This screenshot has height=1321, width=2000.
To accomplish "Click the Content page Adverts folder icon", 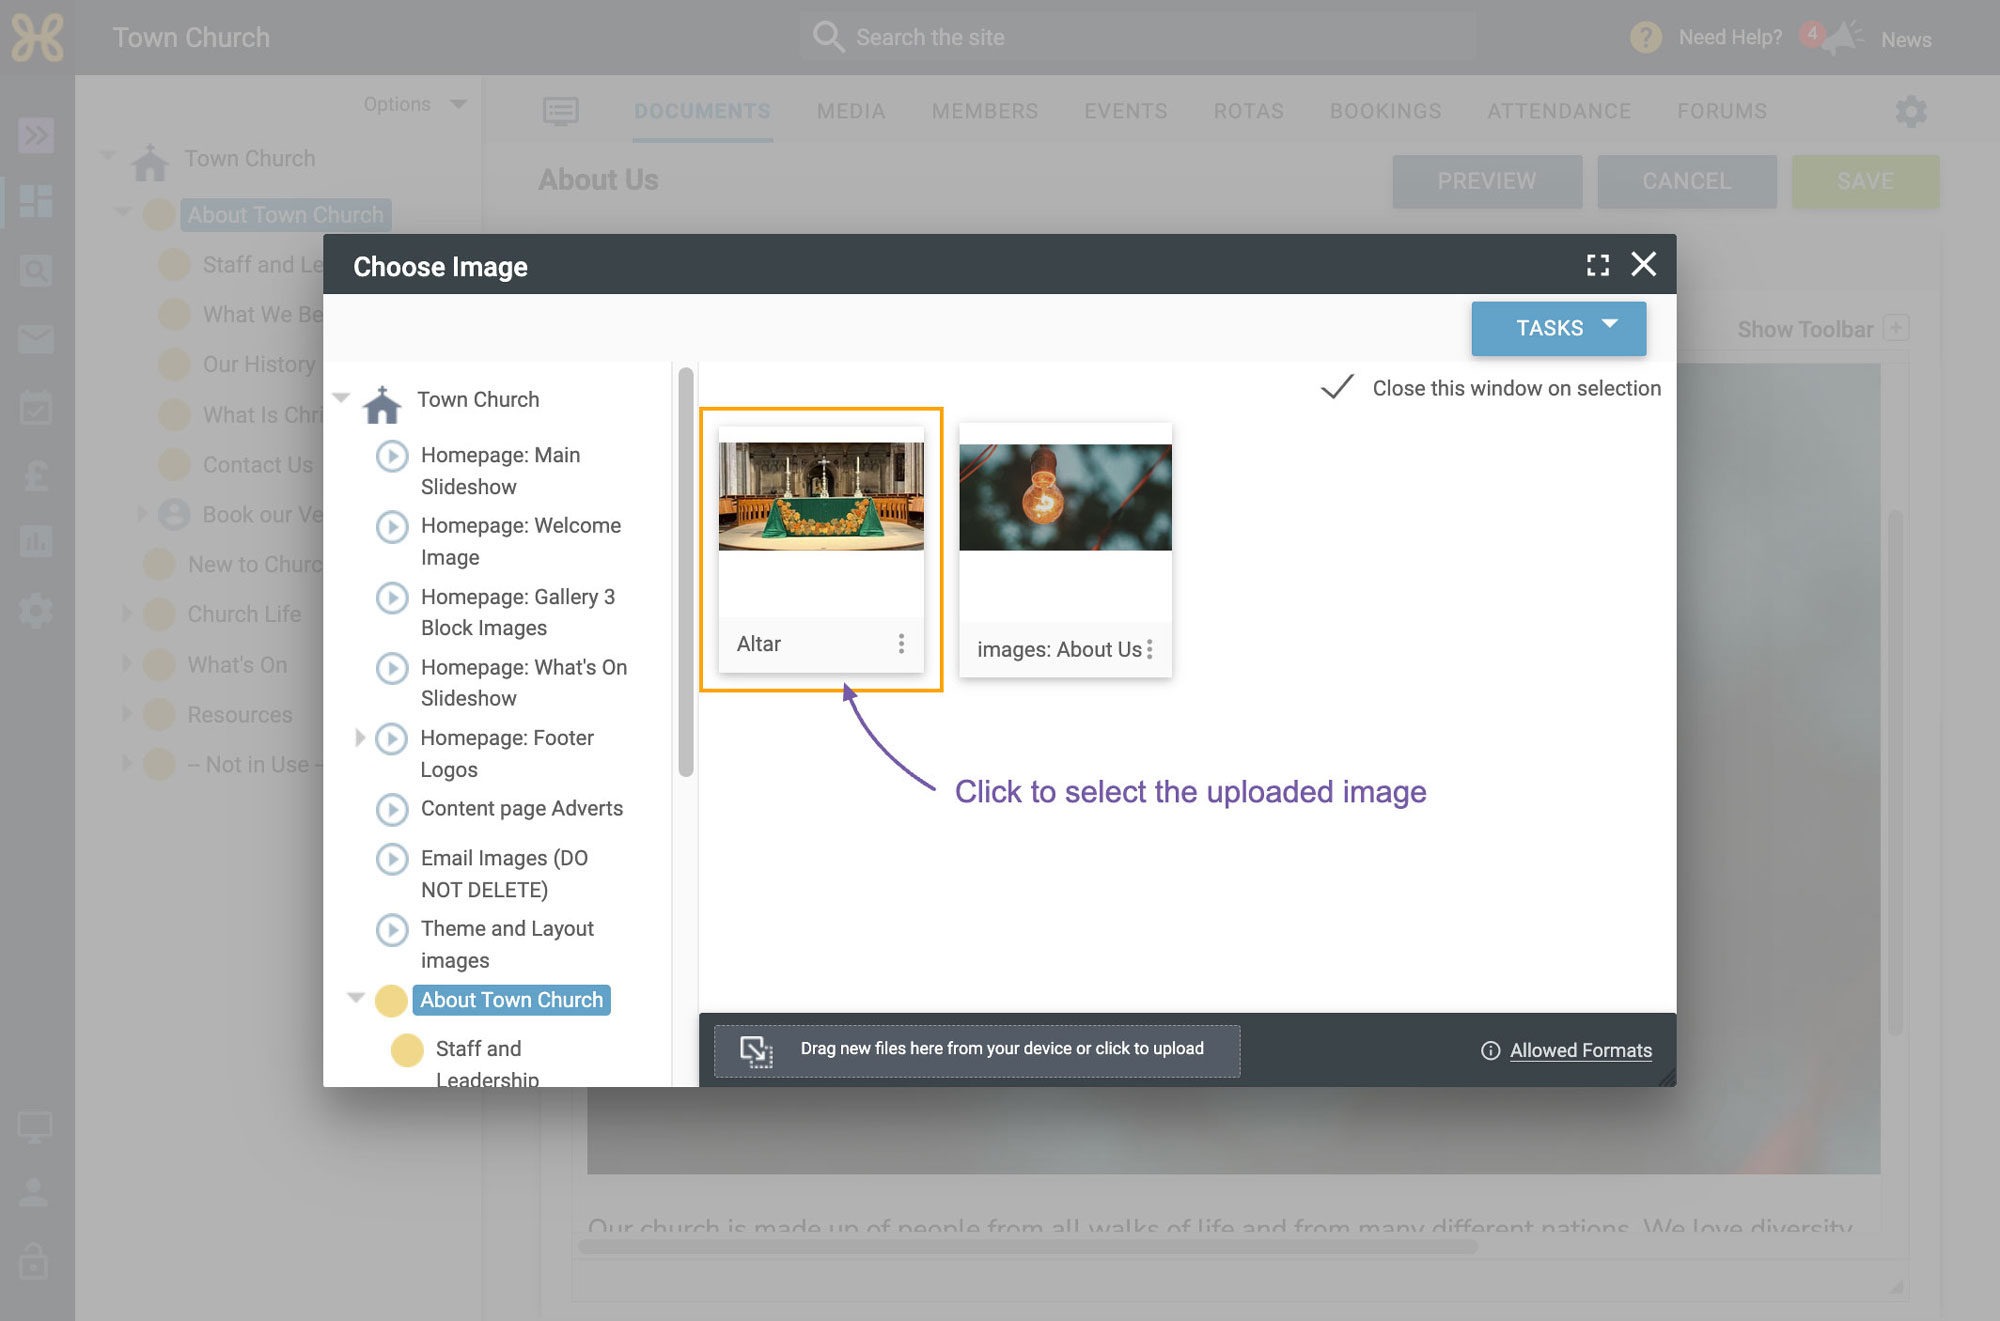I will click(392, 809).
